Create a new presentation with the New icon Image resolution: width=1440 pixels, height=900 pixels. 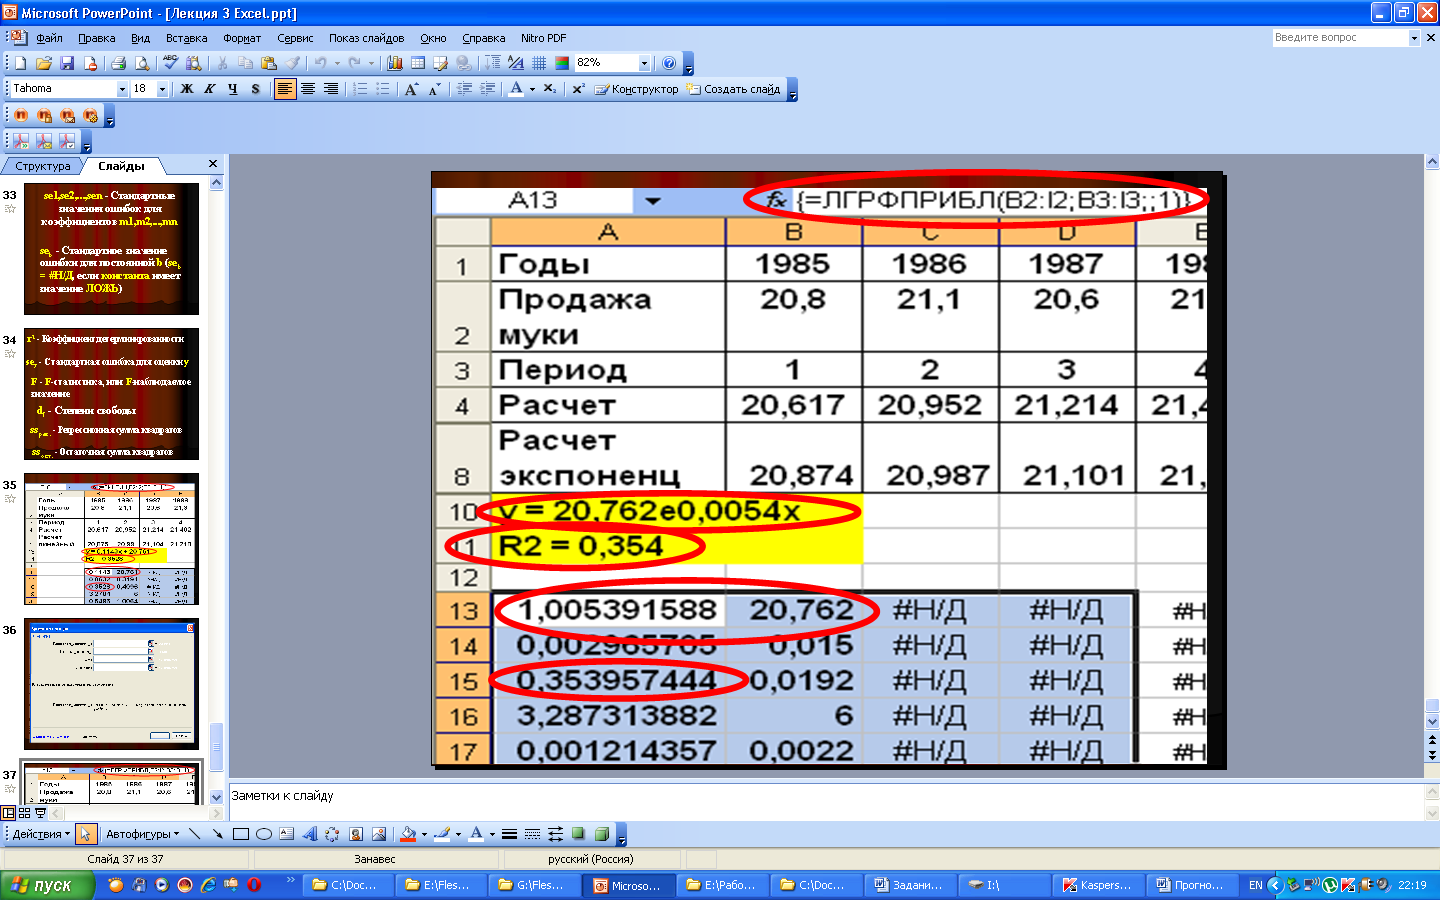(x=20, y=63)
